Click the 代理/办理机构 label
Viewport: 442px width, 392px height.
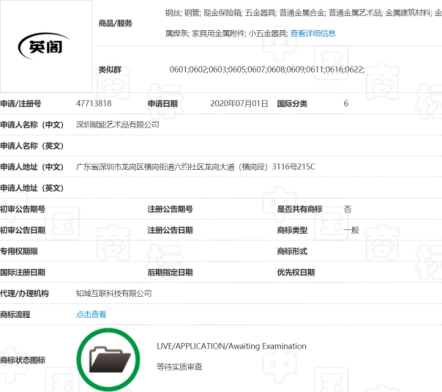coord(24,293)
